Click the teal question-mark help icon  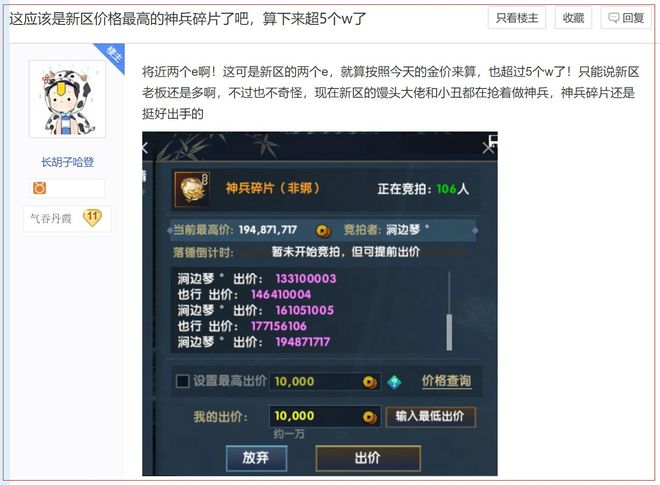pyautogui.click(x=394, y=382)
